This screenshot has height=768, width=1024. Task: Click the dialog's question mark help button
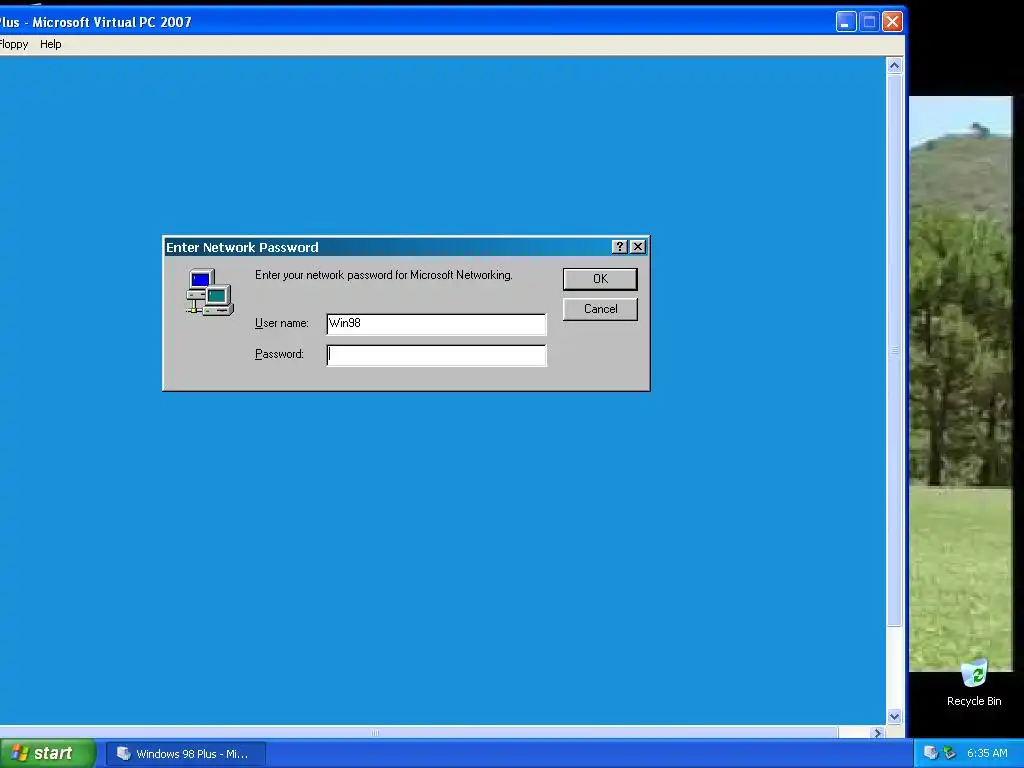(619, 246)
